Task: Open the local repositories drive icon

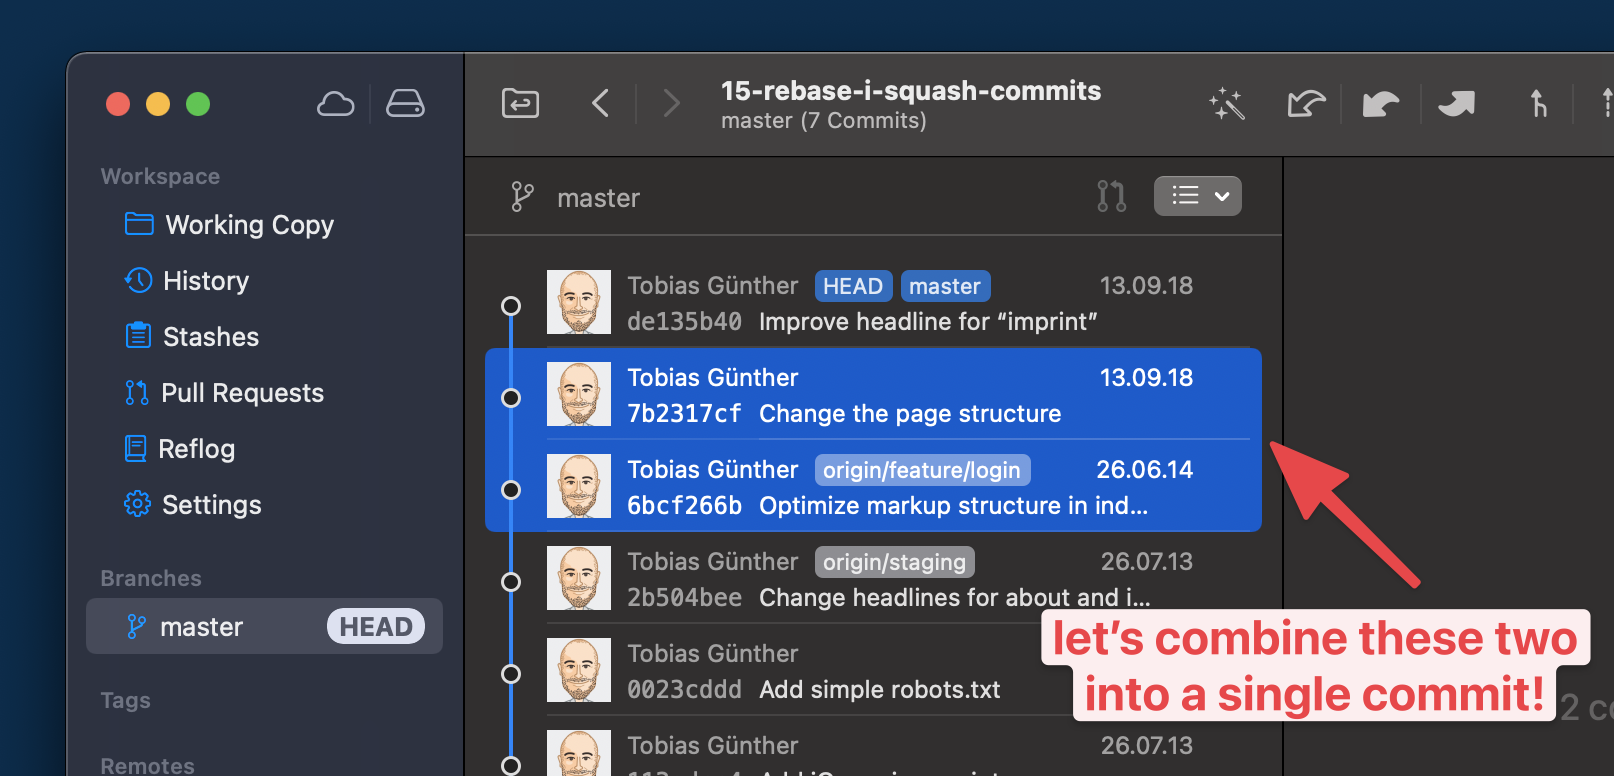Action: click(x=405, y=104)
